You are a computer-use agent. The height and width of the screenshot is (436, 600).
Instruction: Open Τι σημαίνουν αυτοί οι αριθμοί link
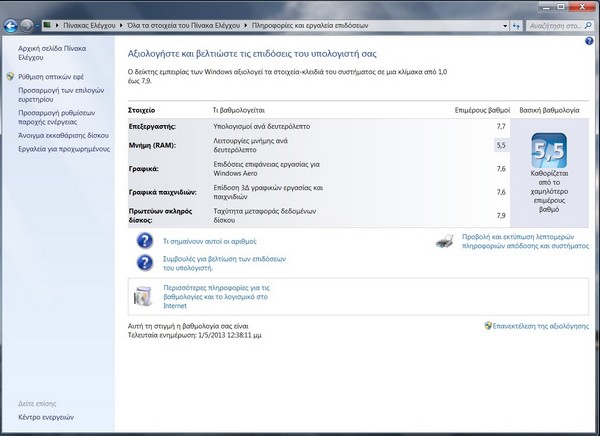click(210, 241)
